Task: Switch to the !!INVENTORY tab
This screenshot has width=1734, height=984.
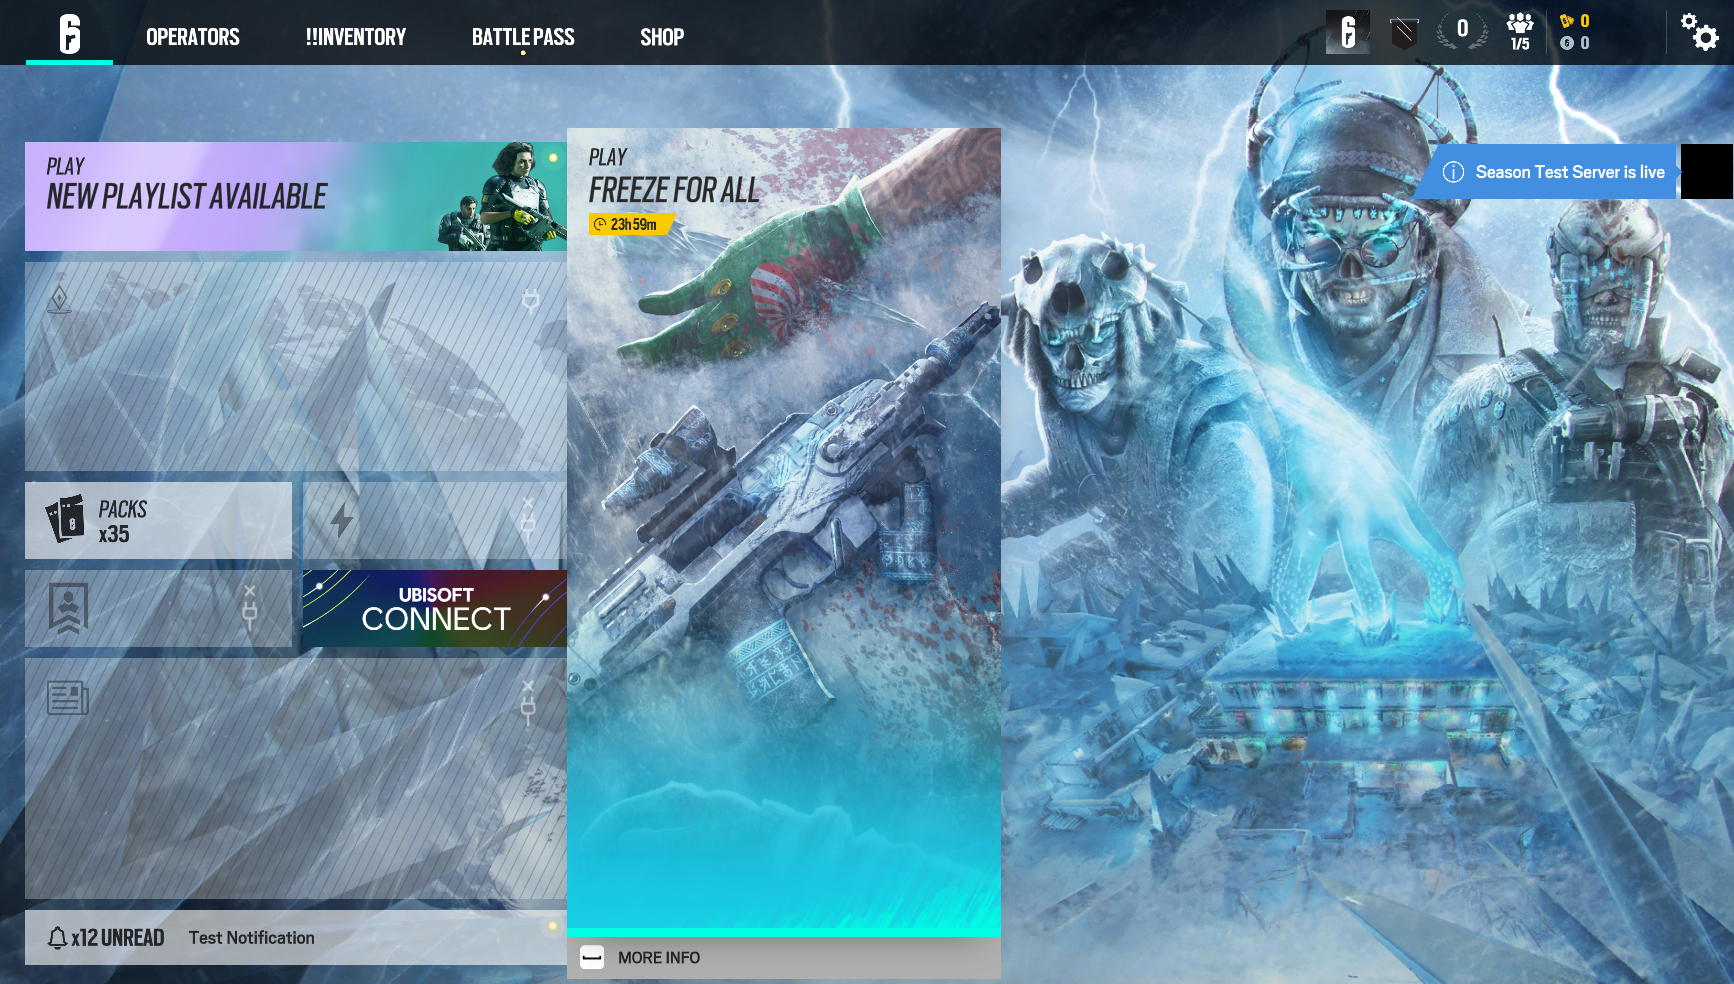Action: [356, 37]
